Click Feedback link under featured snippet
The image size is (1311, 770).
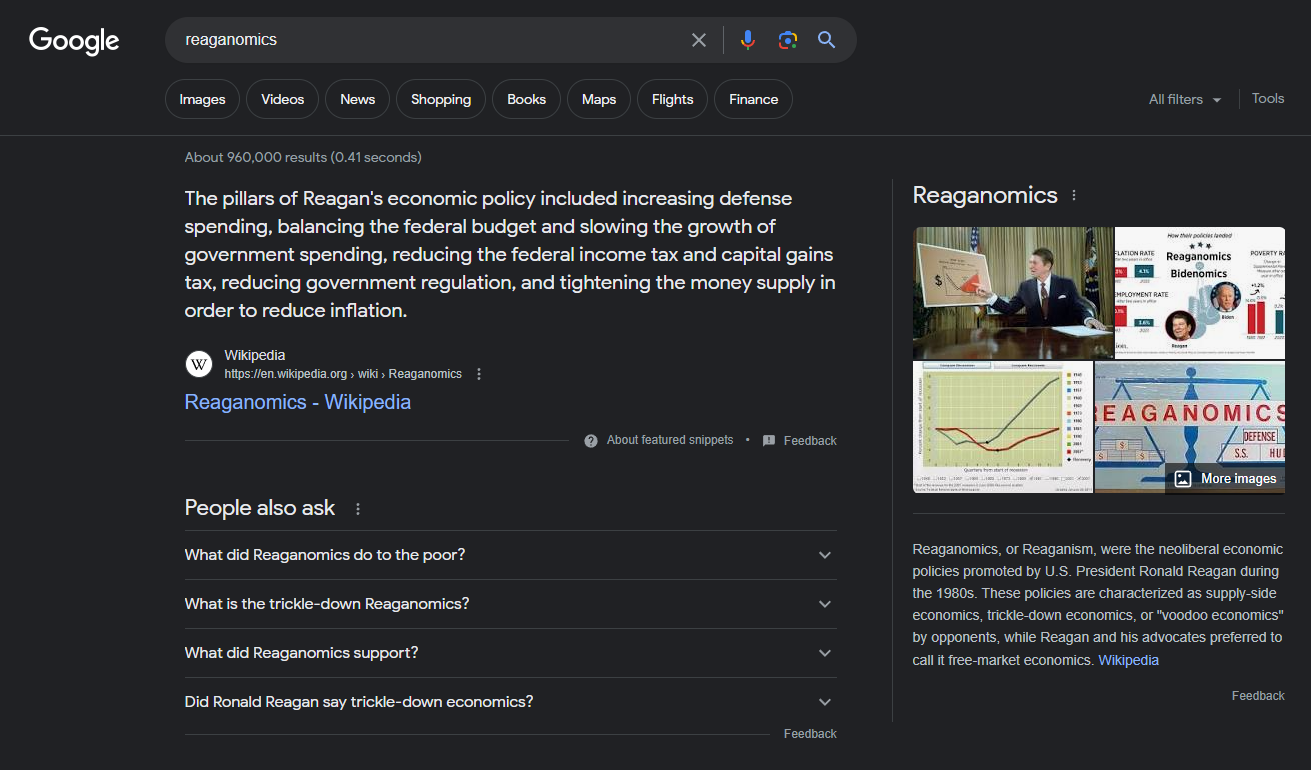[x=810, y=441]
